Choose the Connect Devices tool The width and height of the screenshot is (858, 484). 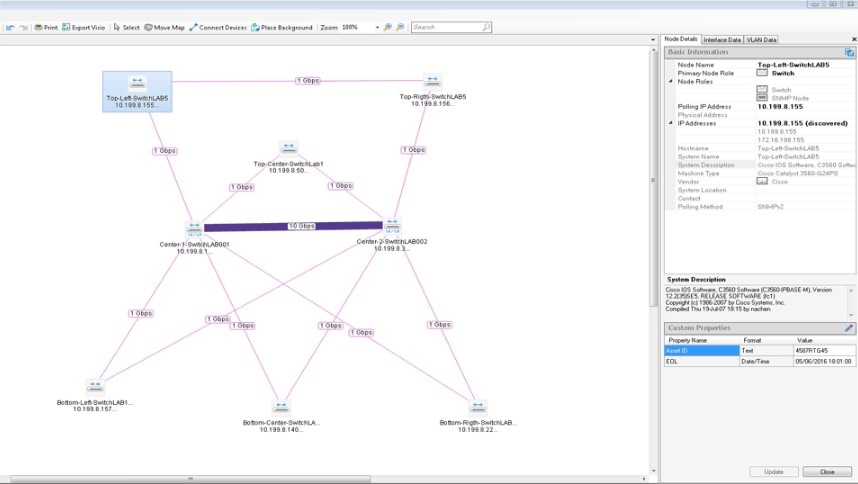[x=218, y=27]
